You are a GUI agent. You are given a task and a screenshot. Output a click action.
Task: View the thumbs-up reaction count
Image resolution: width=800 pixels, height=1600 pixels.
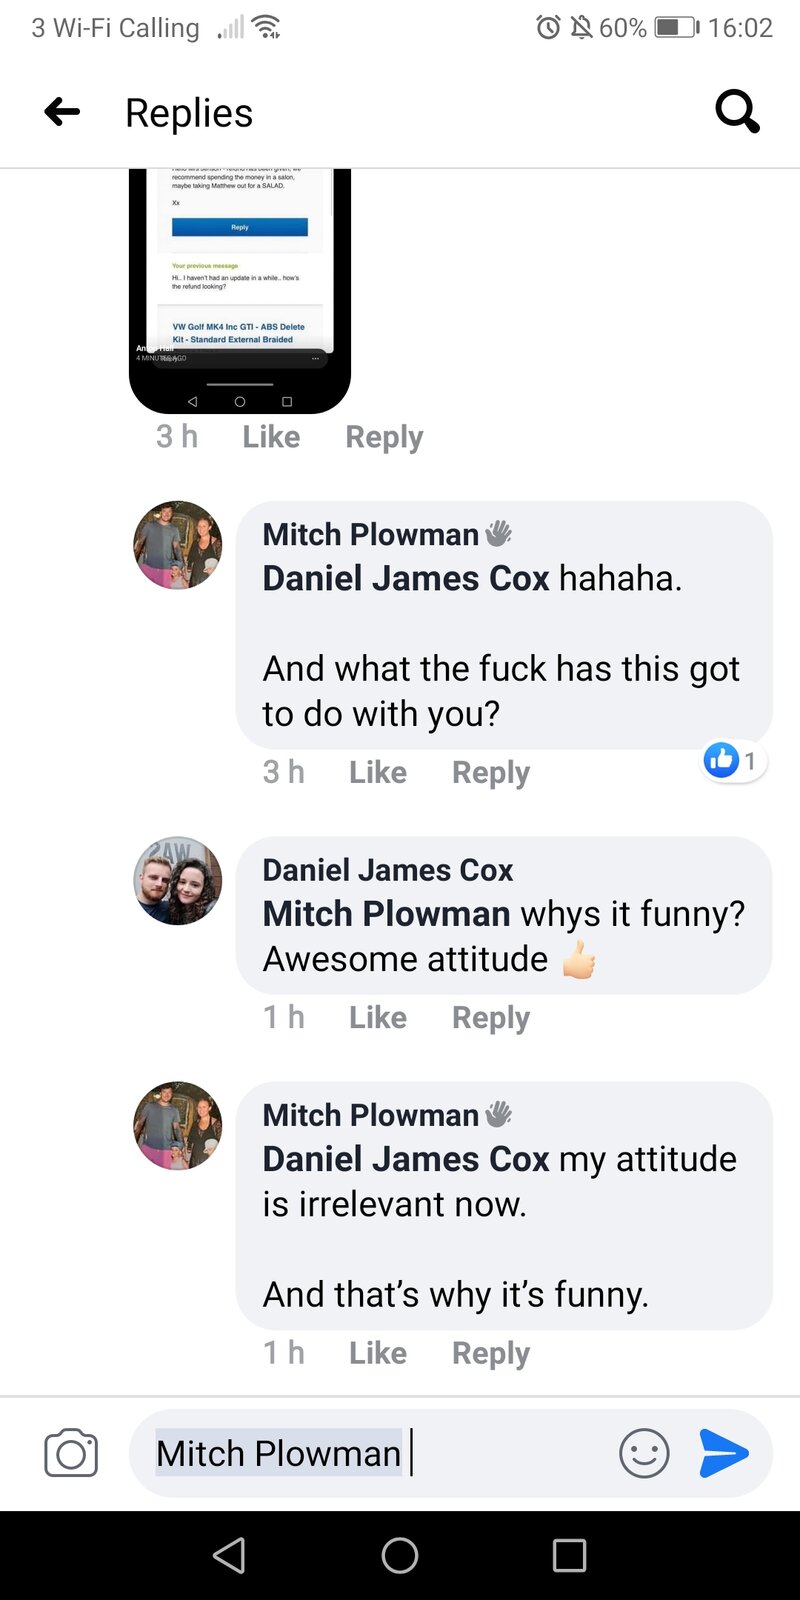click(x=732, y=761)
